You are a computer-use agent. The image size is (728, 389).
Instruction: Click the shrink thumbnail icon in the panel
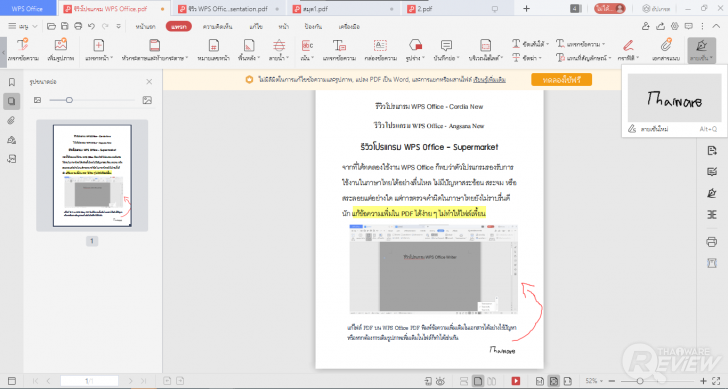pyautogui.click(x=38, y=100)
